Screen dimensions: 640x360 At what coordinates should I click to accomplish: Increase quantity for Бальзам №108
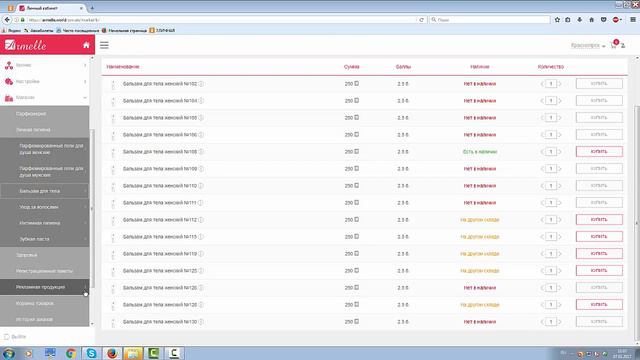[x=560, y=152]
